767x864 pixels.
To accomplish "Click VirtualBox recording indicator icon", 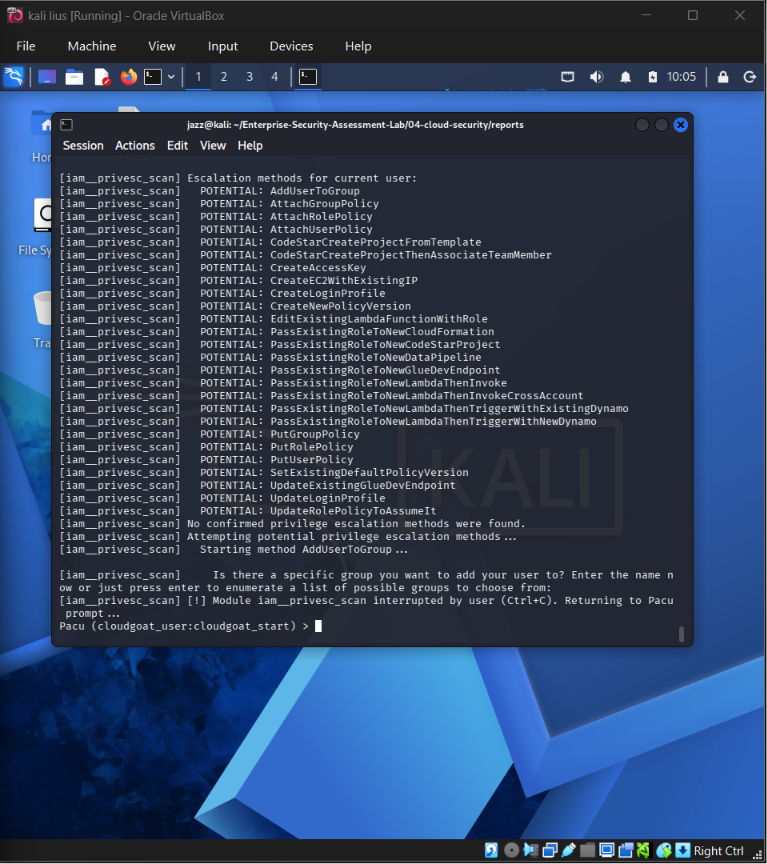I will point(625,850).
